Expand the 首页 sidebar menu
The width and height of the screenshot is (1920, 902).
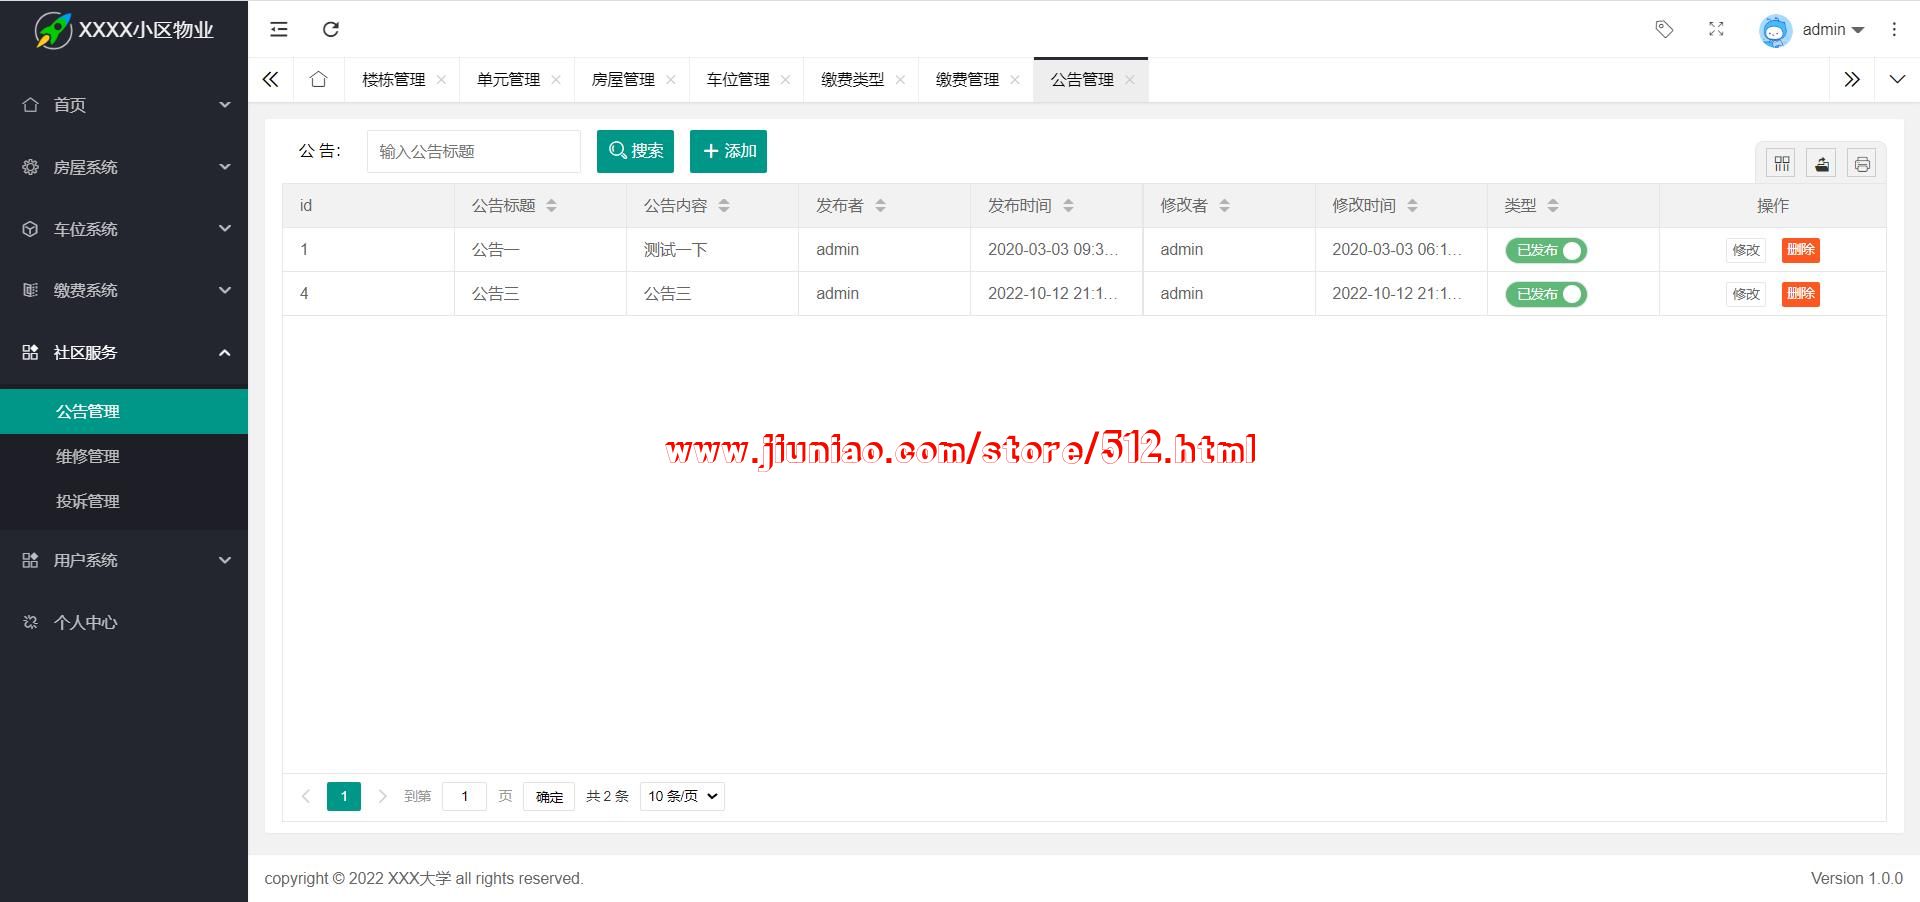[124, 105]
